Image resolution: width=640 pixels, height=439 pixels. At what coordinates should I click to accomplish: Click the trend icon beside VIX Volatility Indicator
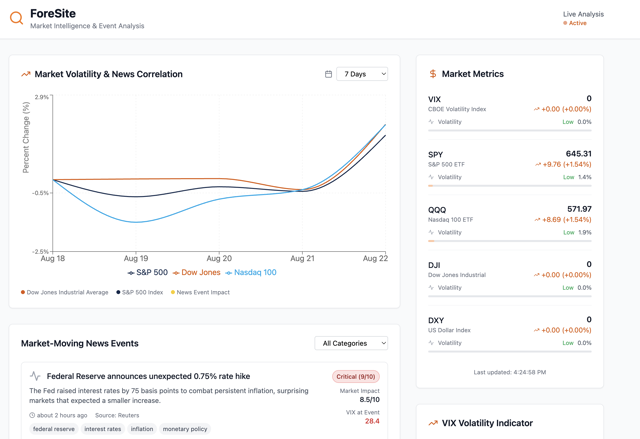pyautogui.click(x=433, y=423)
